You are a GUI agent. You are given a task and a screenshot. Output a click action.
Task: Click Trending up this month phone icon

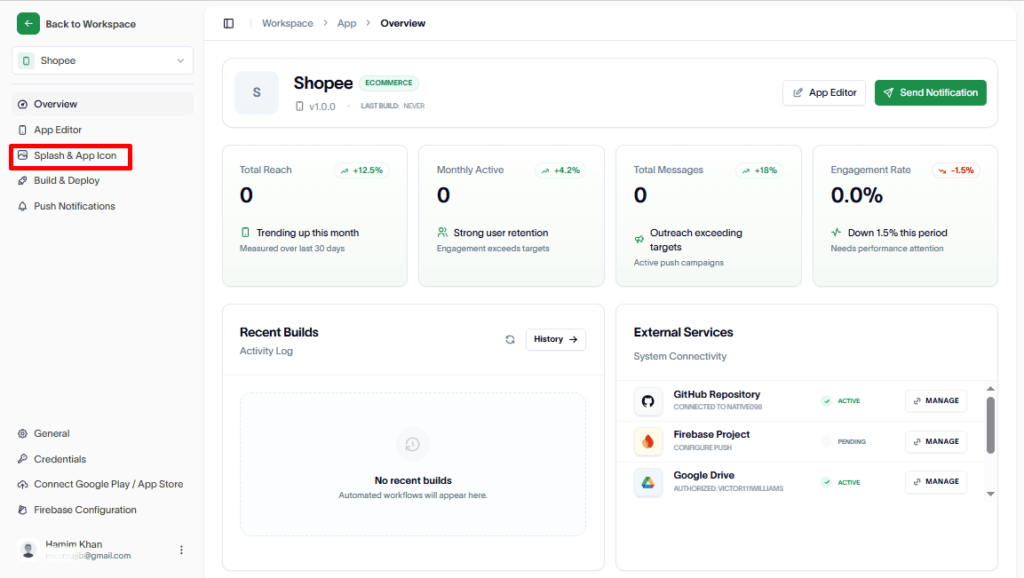[x=246, y=233]
